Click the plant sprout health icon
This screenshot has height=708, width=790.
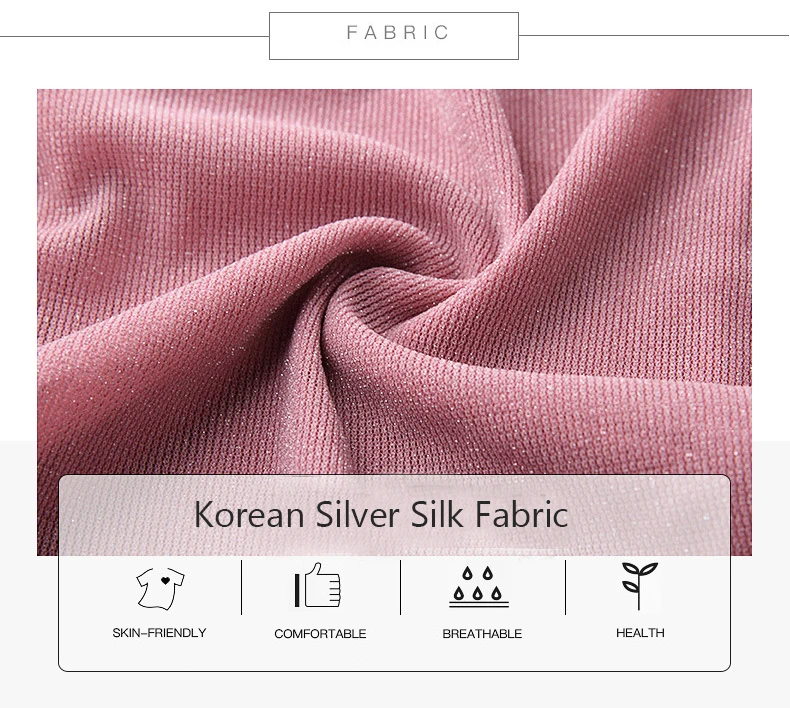click(639, 586)
